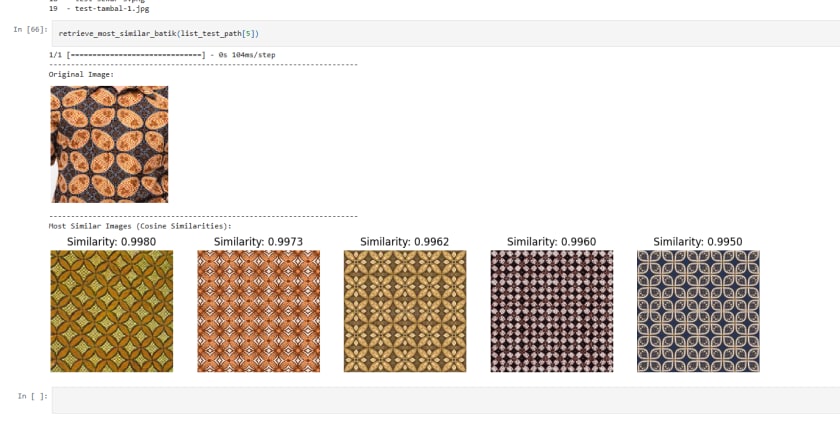Click the Similarity 0.9980 result image

pos(111,311)
